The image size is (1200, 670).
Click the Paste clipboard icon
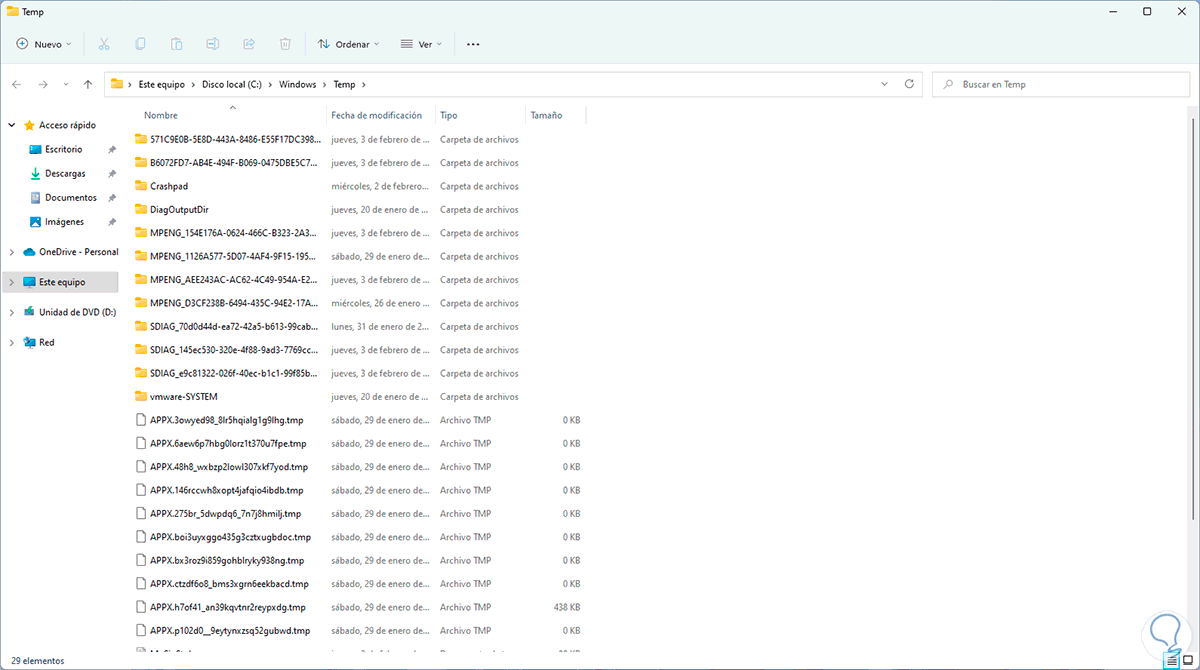176,44
